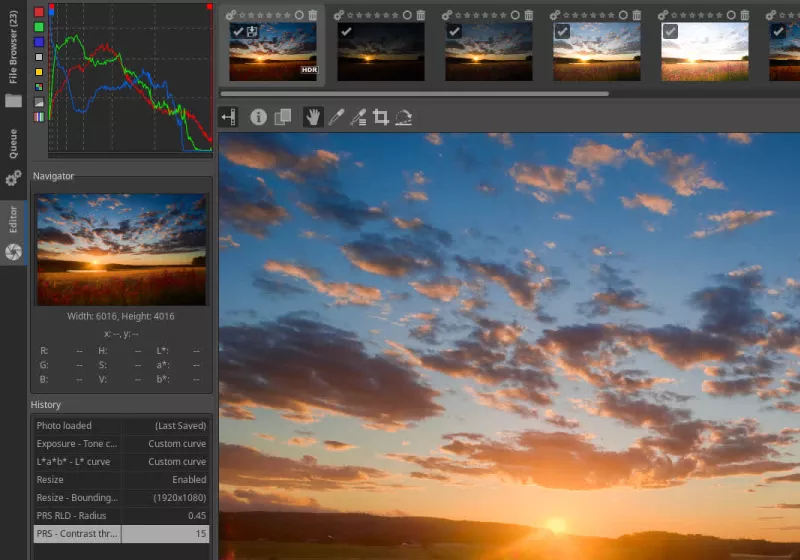Click gears icon above the fifth bright thumbnail
The image size is (800, 560).
663,15
